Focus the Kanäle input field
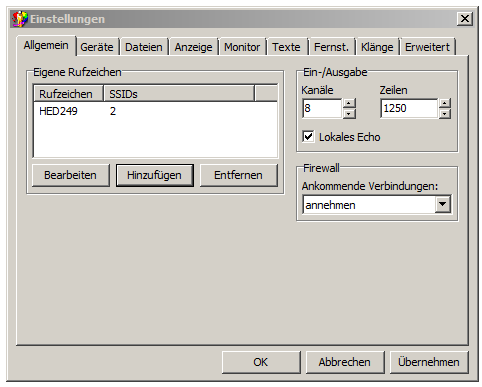Screen dimensions: 482x387 (x=322, y=108)
